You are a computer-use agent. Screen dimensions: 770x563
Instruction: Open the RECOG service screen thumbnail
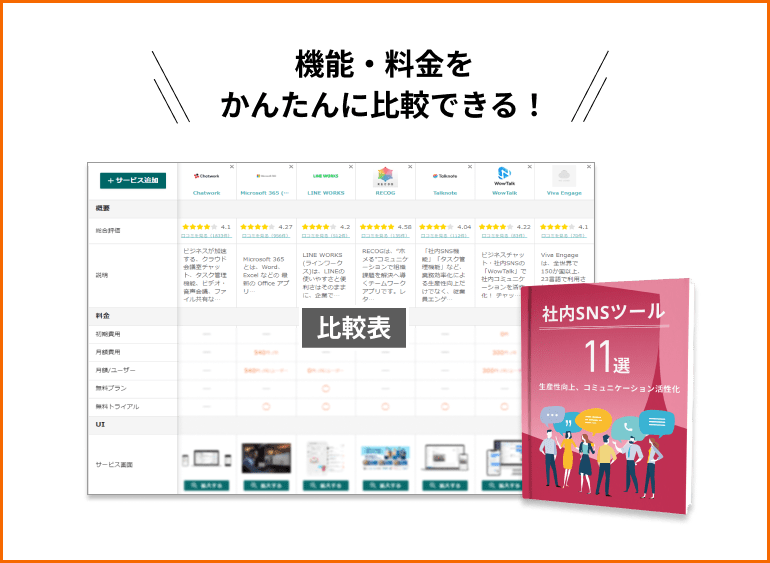click(385, 460)
